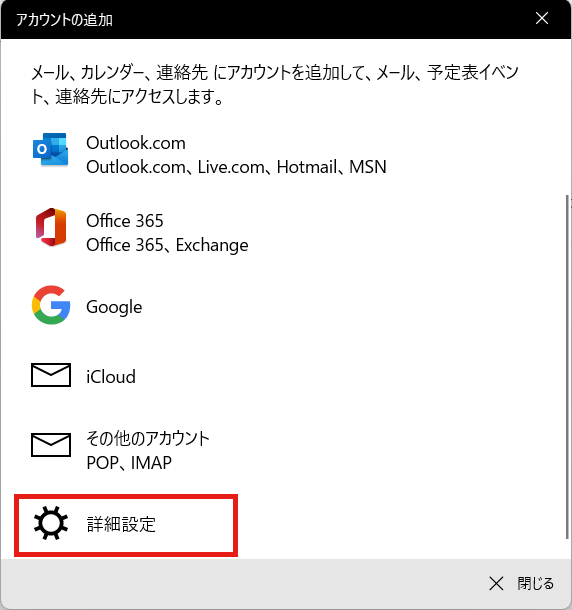Select the Outlook.com account title
Screen dimensions: 572x610
point(136,143)
